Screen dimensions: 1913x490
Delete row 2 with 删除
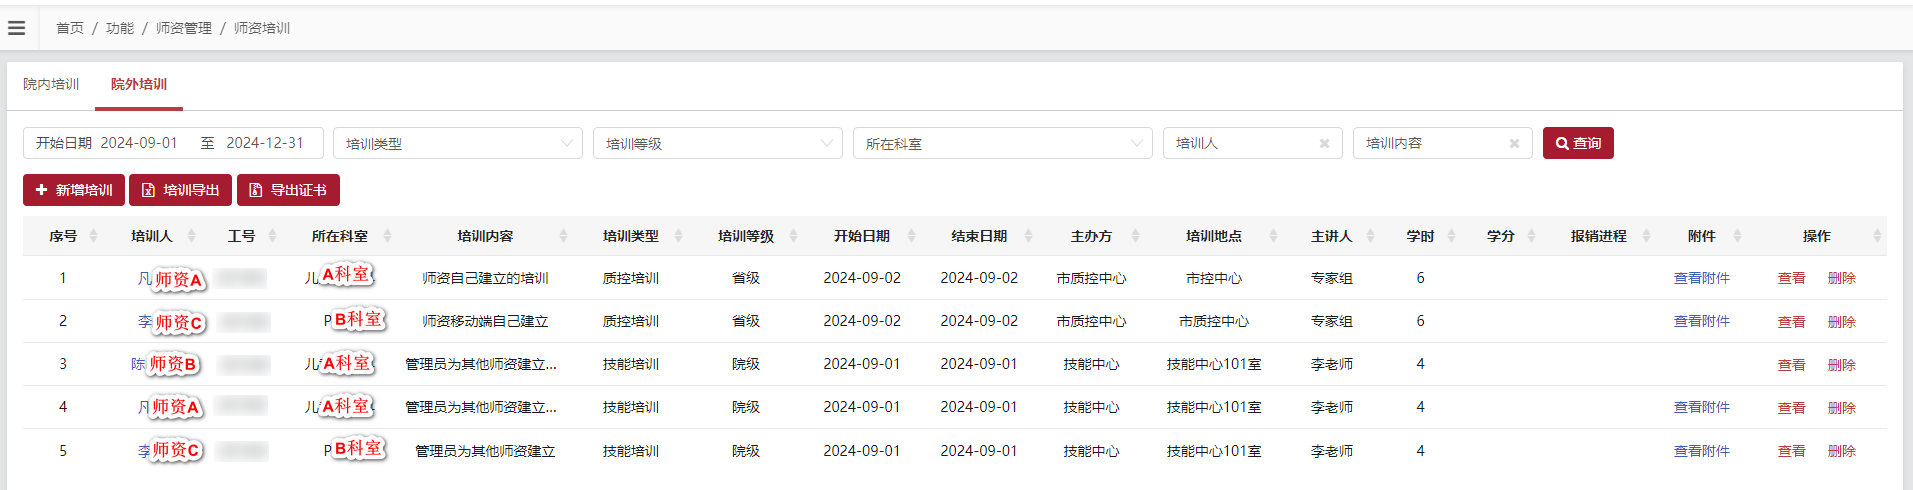pyautogui.click(x=1841, y=322)
